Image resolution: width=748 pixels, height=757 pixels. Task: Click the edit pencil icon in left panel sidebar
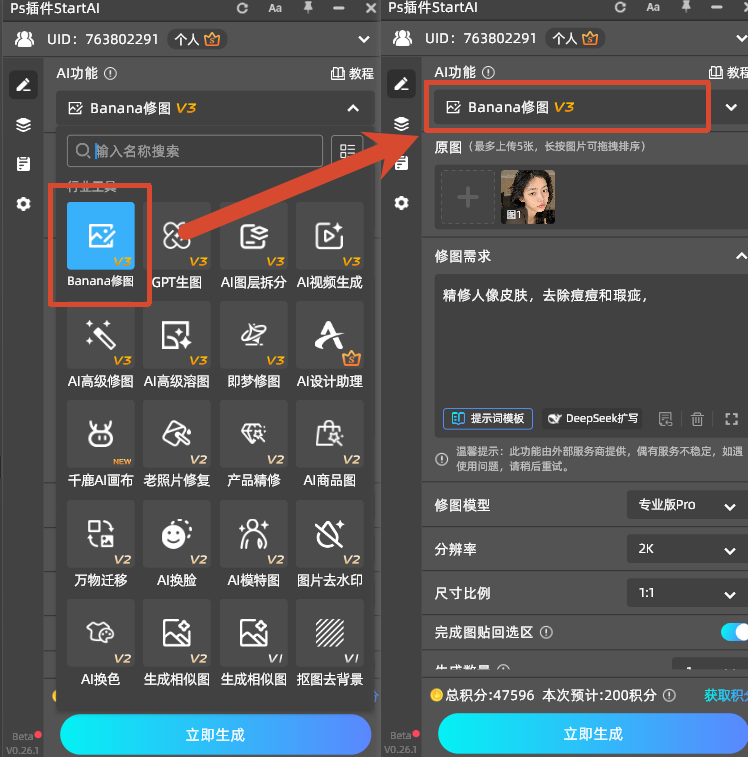23,85
